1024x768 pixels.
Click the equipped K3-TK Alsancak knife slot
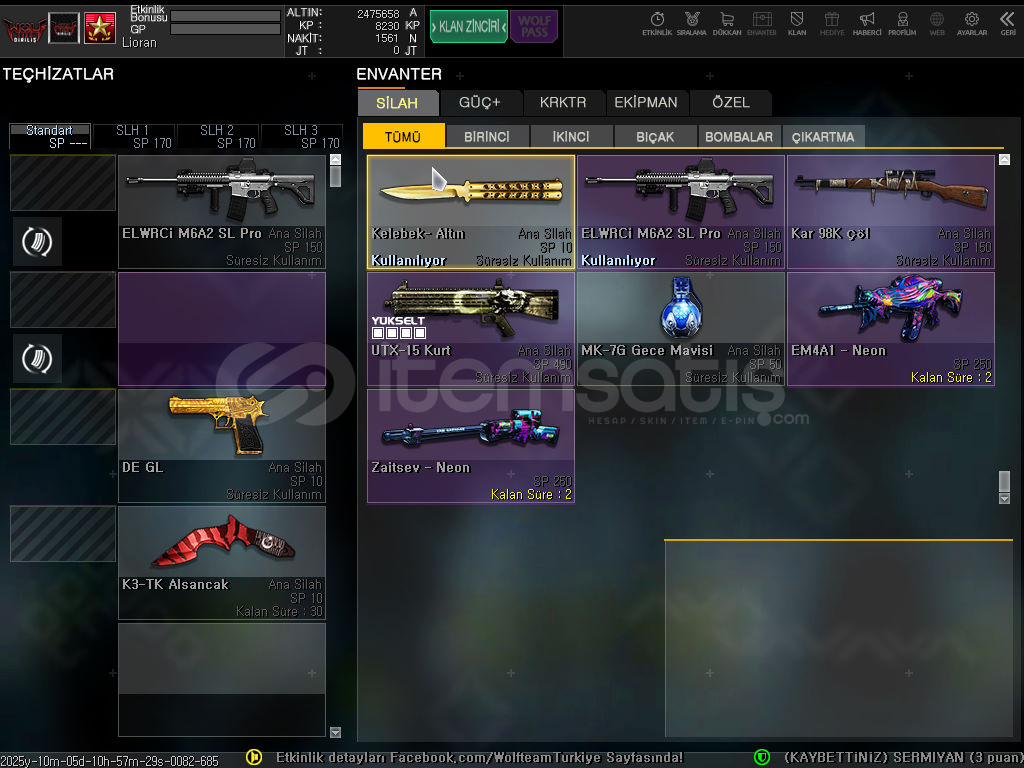click(x=222, y=562)
